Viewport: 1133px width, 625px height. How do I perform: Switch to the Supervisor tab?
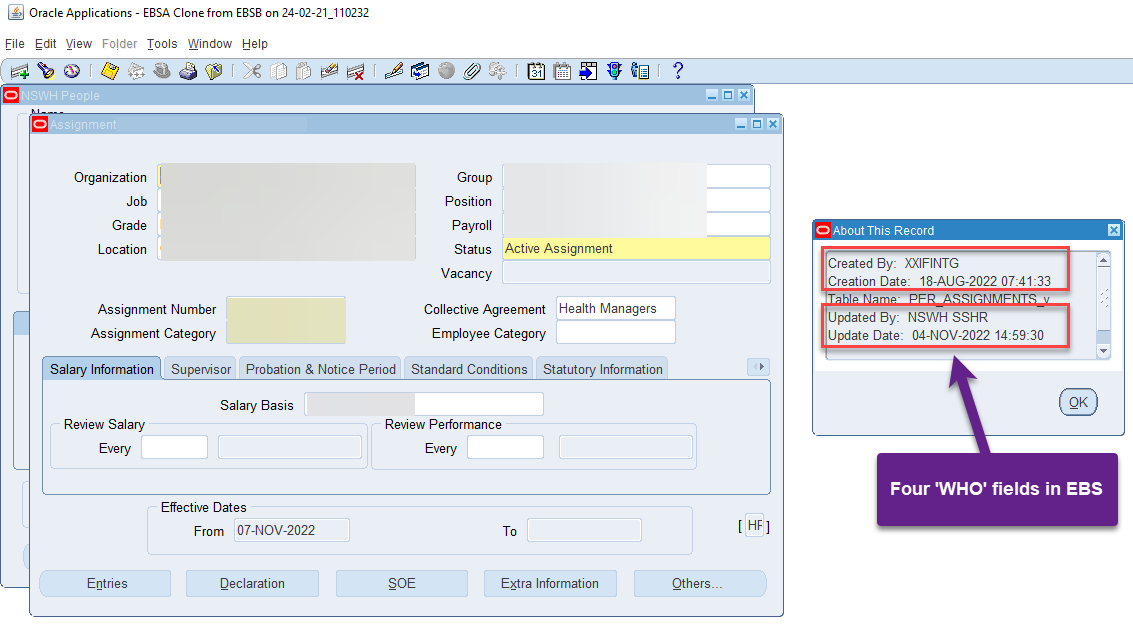tap(200, 368)
